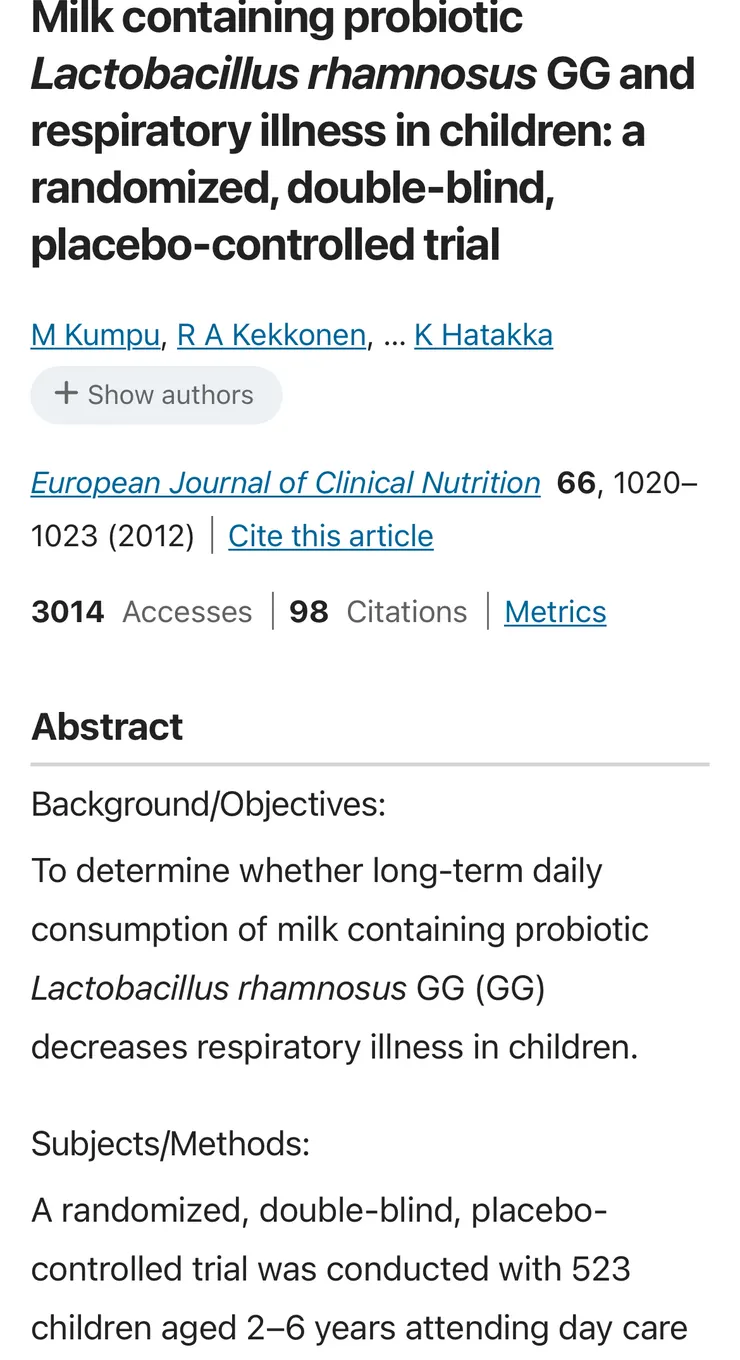Click italic Lactobacillus rhamnosus in abstract text
The image size is (740, 1360).
click(219, 988)
